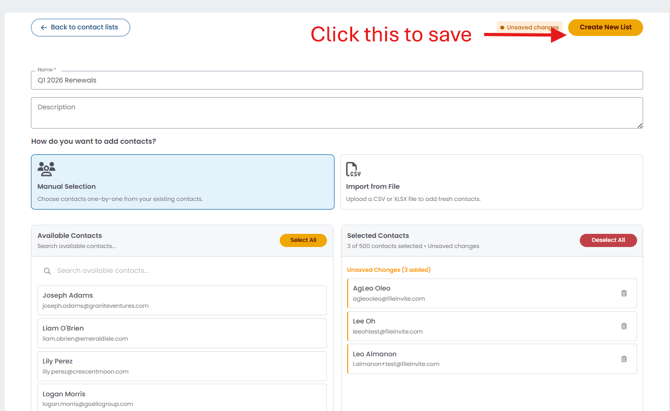Remove Lee Oh using trash icon

pyautogui.click(x=624, y=326)
